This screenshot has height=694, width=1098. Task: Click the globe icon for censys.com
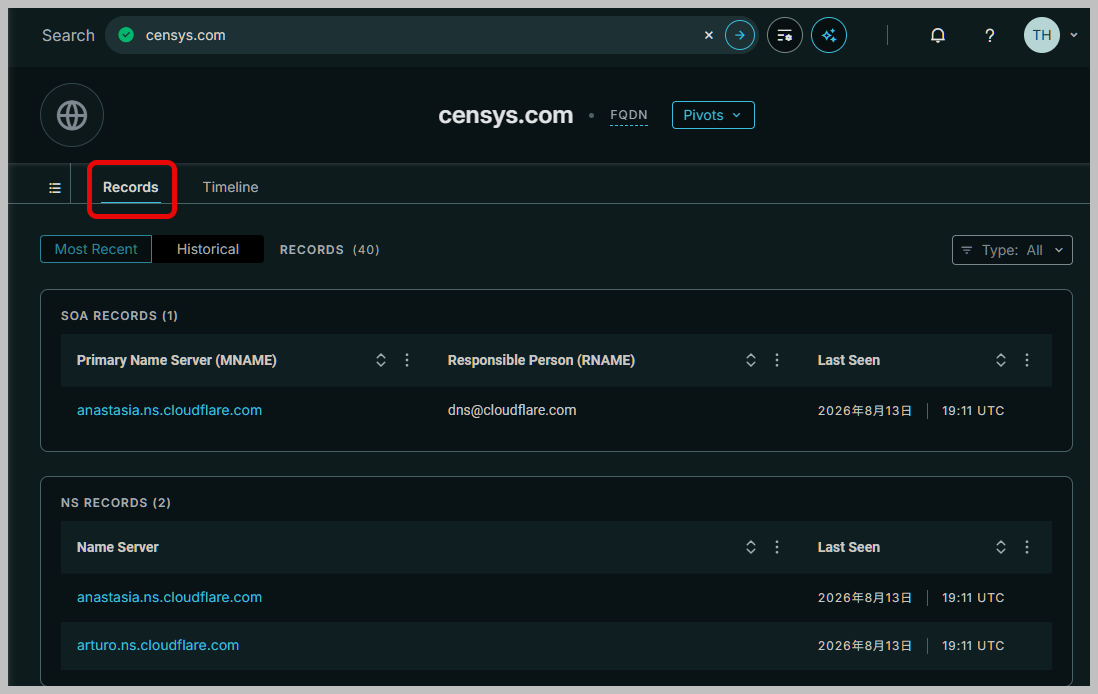pos(72,115)
